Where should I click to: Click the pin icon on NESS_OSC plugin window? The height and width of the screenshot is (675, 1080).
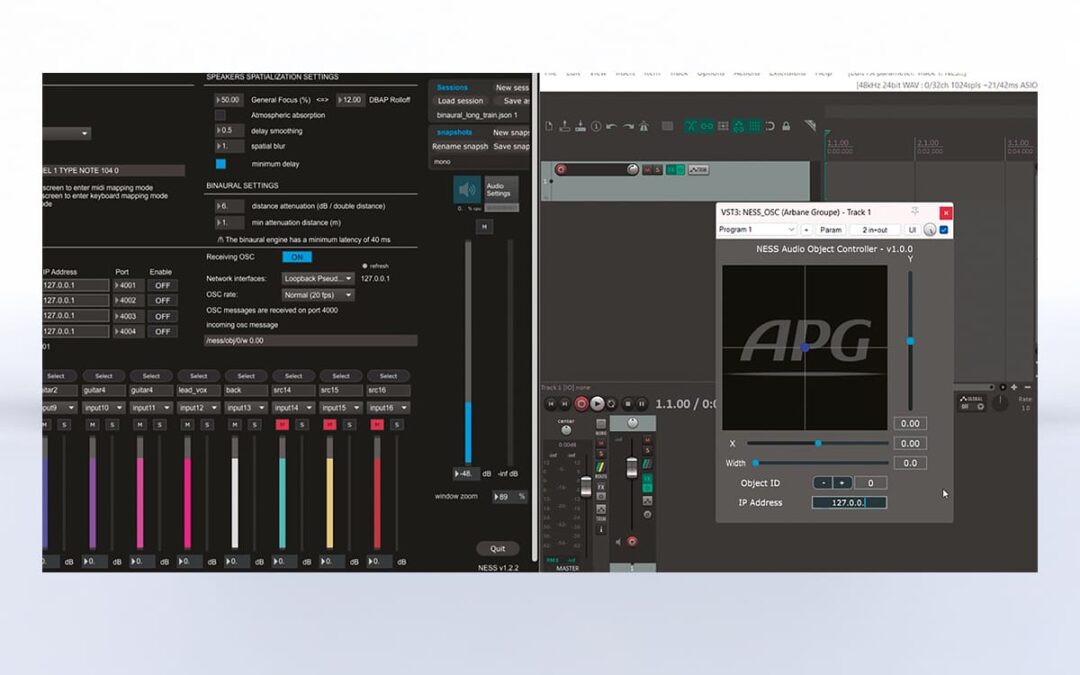915,212
